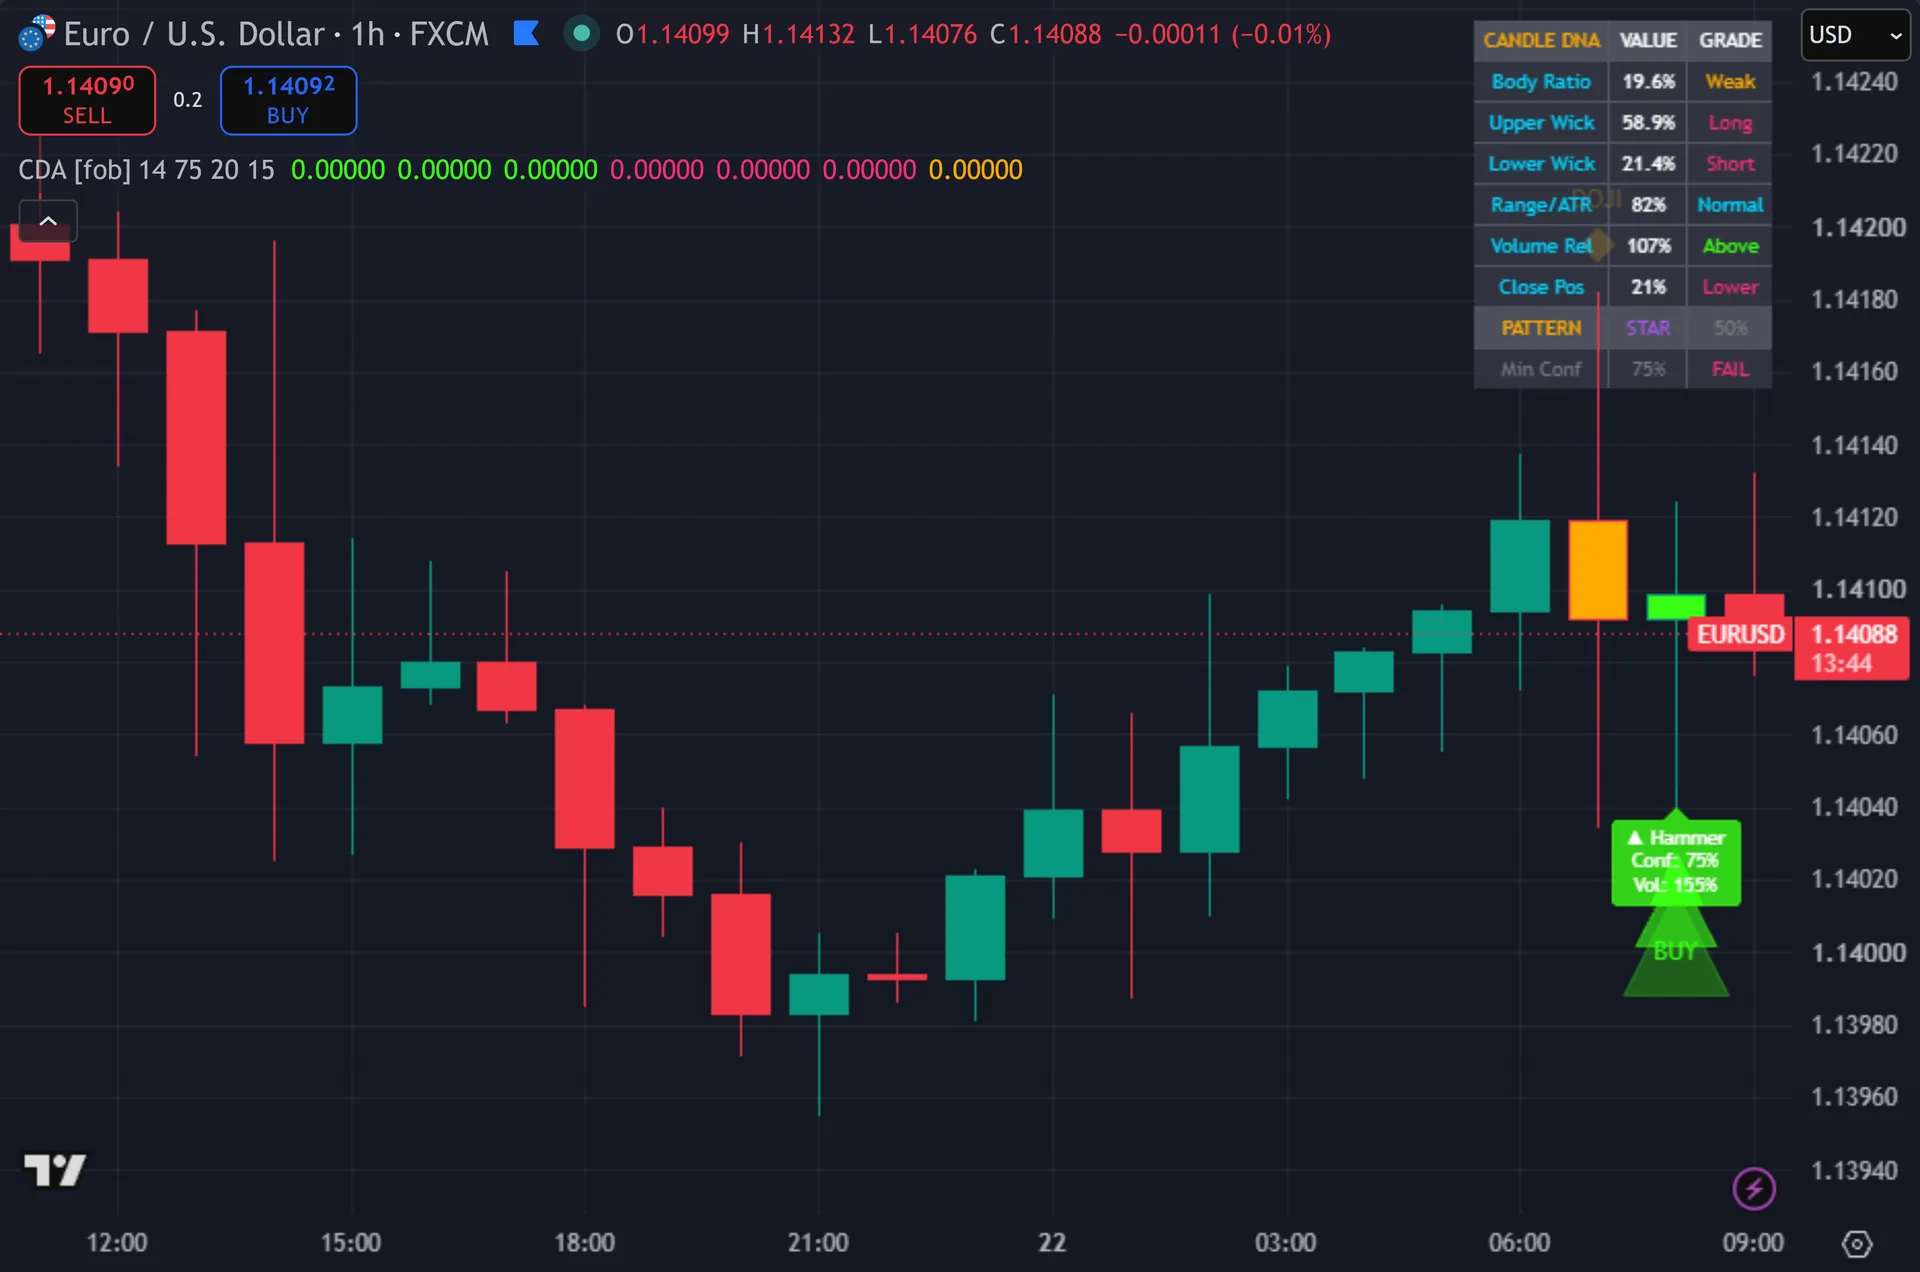
Task: Click the purple lightning bolt icon
Action: point(1753,1189)
